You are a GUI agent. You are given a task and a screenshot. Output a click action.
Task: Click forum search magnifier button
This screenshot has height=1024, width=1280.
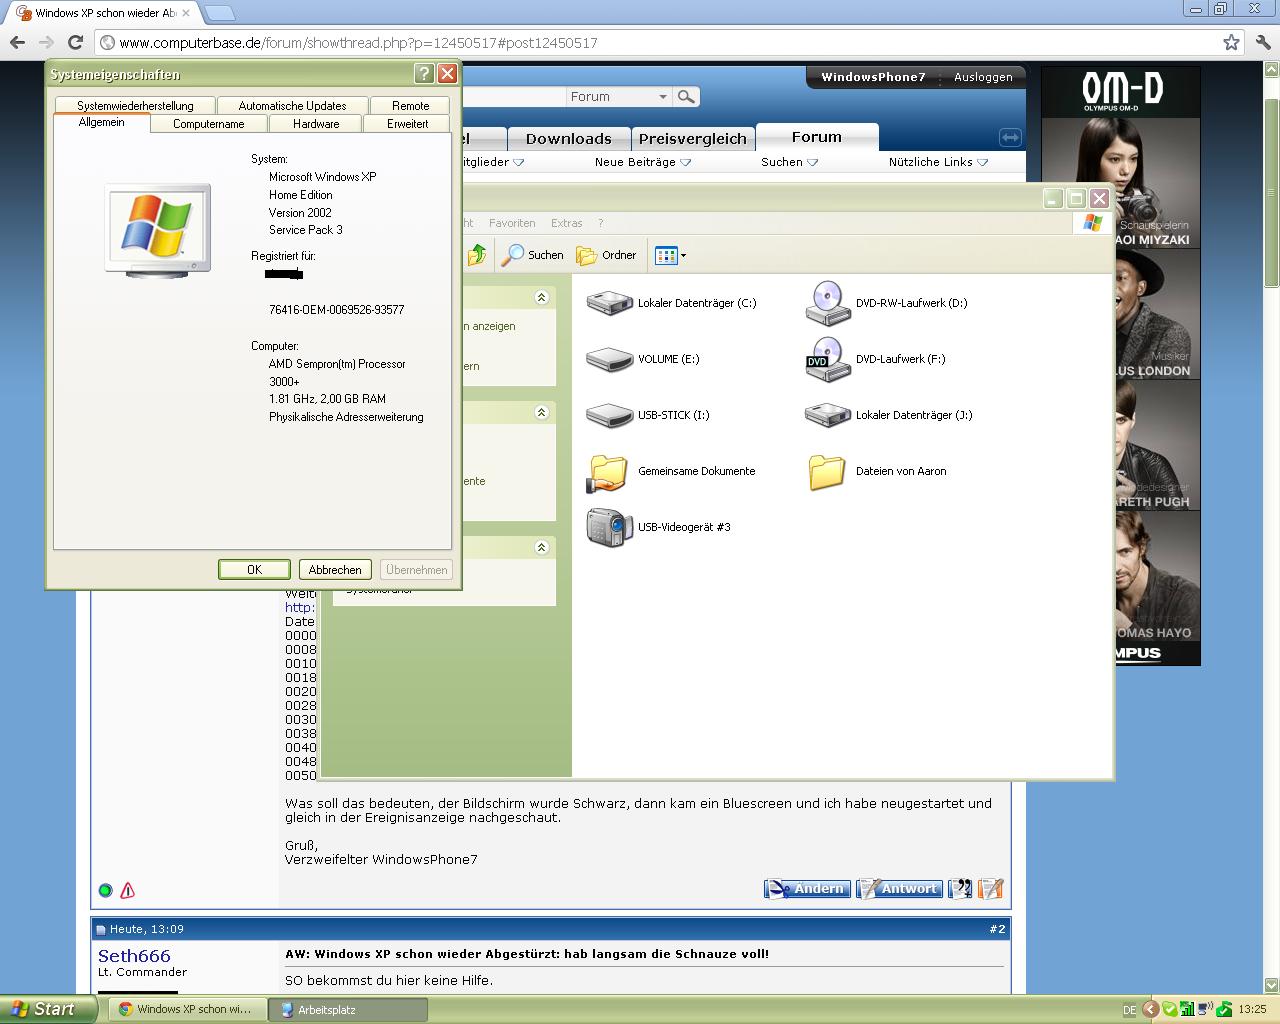pos(686,97)
